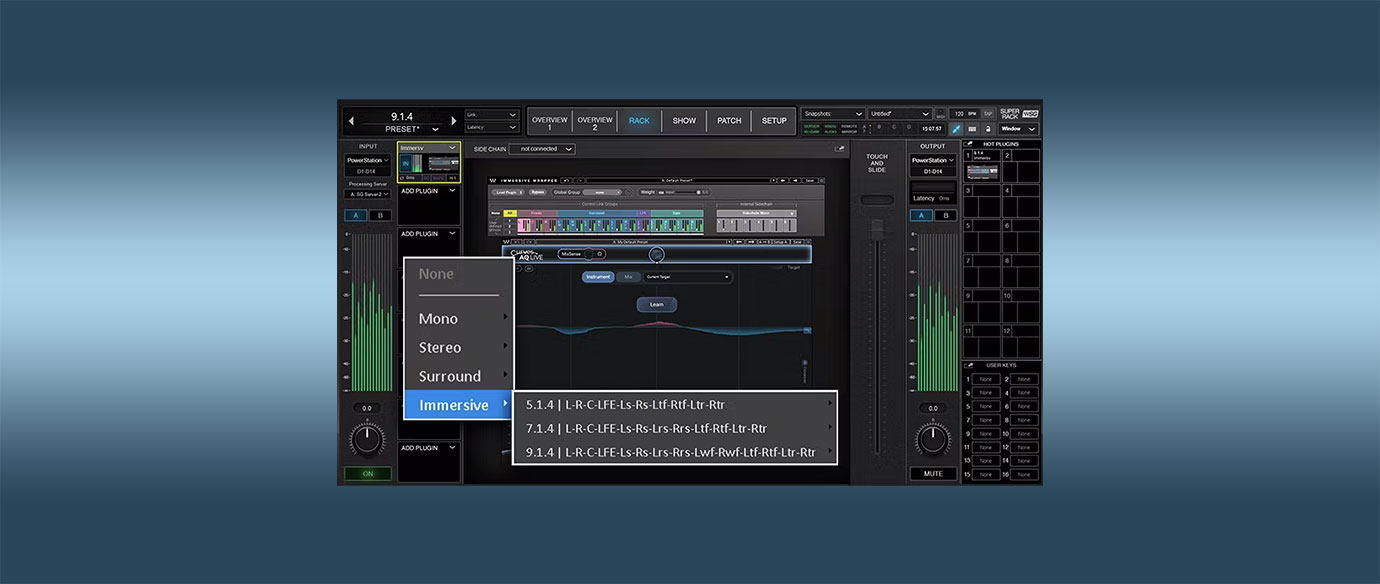Viewport: 1380px width, 584px height.
Task: Select Instrument mode in Curves AQ
Action: [x=598, y=277]
